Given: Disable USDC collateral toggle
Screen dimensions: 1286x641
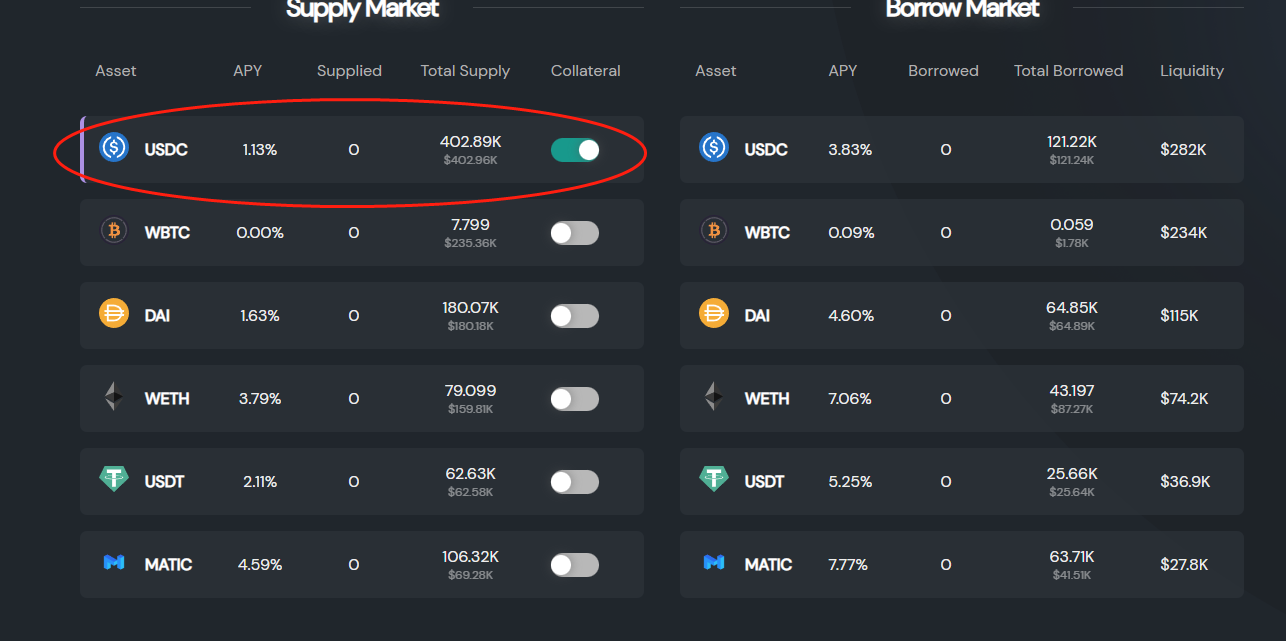Looking at the screenshot, I should point(575,150).
